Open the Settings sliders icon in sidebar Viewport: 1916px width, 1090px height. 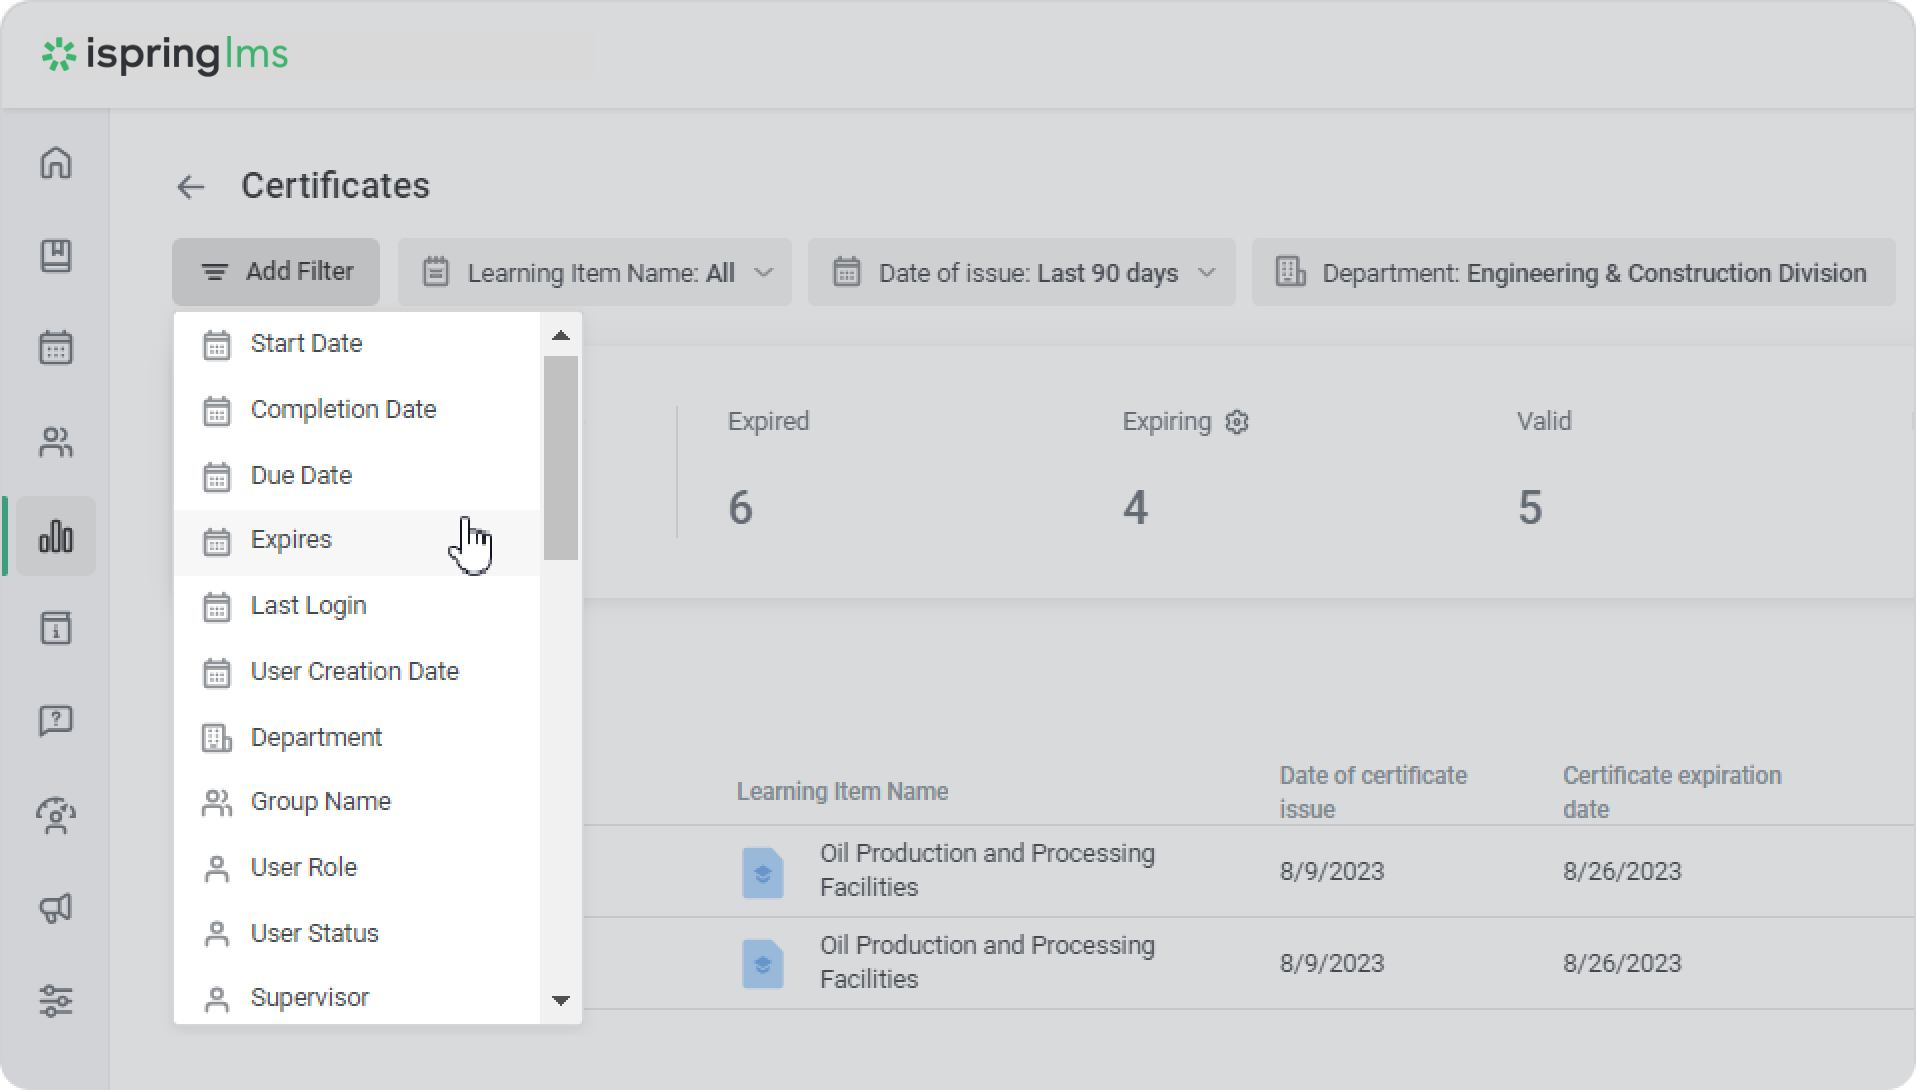coord(56,1000)
